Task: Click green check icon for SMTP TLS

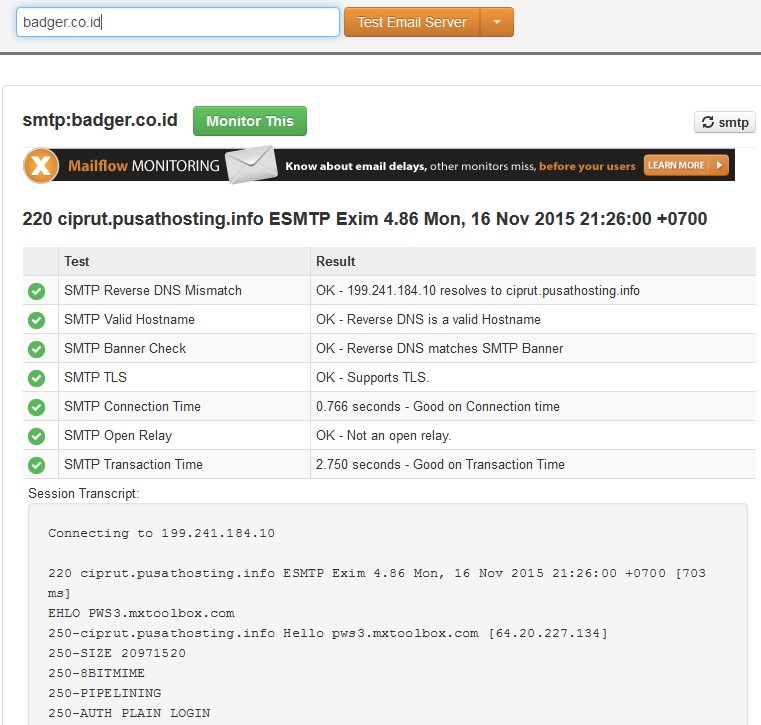Action: pos(36,378)
